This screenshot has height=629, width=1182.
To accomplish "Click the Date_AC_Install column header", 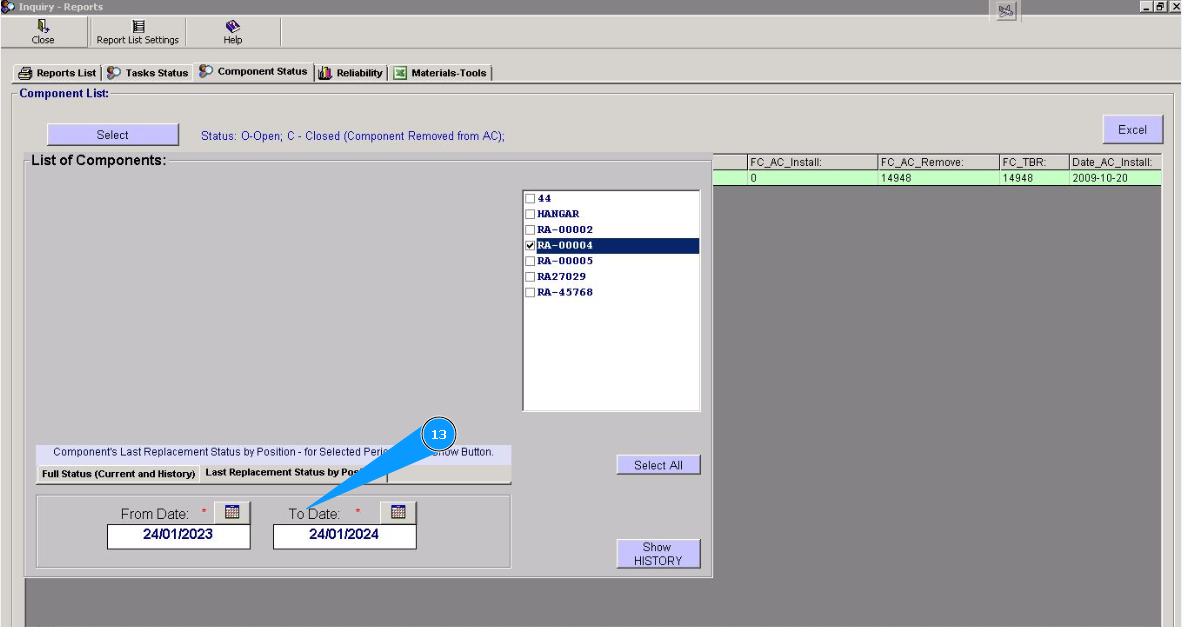I will pyautogui.click(x=1115, y=162).
